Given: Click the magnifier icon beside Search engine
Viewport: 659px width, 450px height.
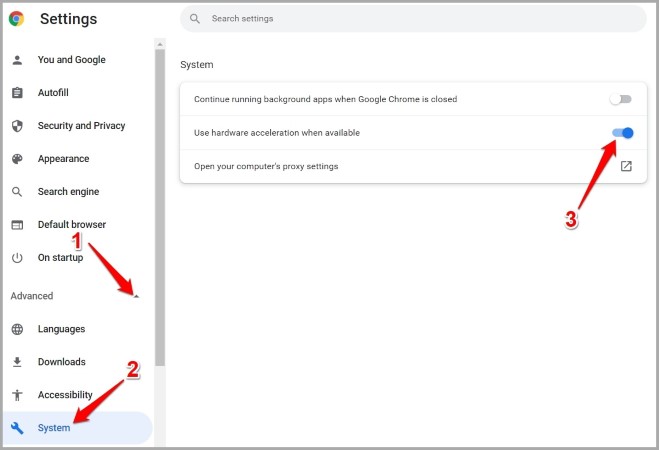Looking at the screenshot, I should [x=17, y=192].
